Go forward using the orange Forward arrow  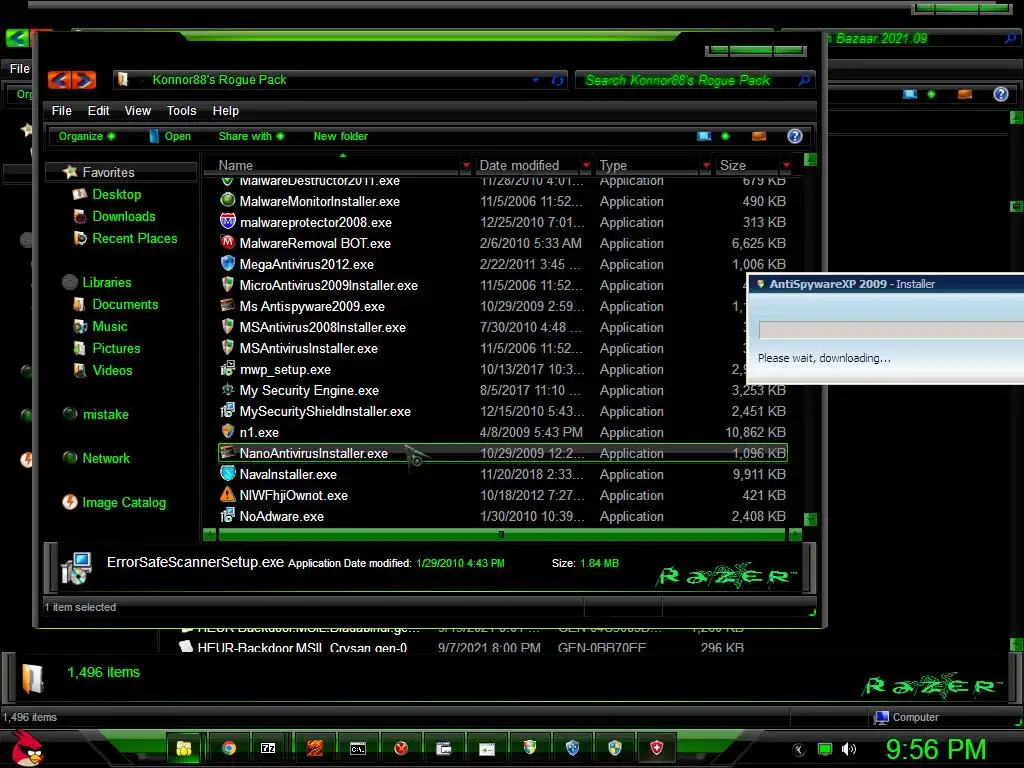click(x=84, y=80)
